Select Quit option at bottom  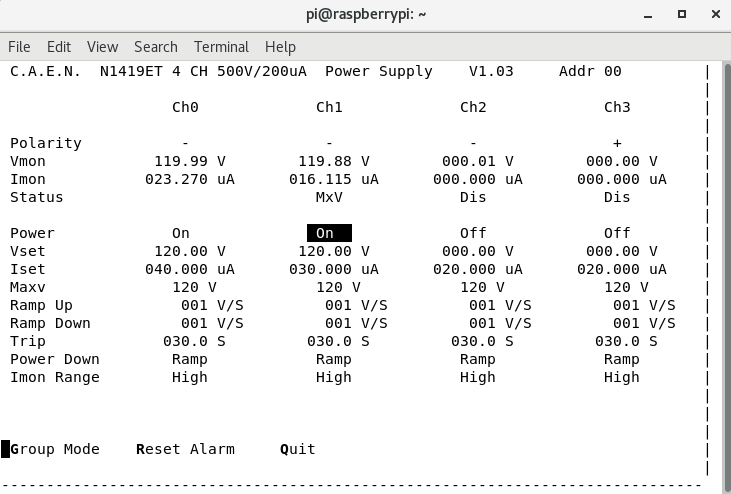[298, 449]
